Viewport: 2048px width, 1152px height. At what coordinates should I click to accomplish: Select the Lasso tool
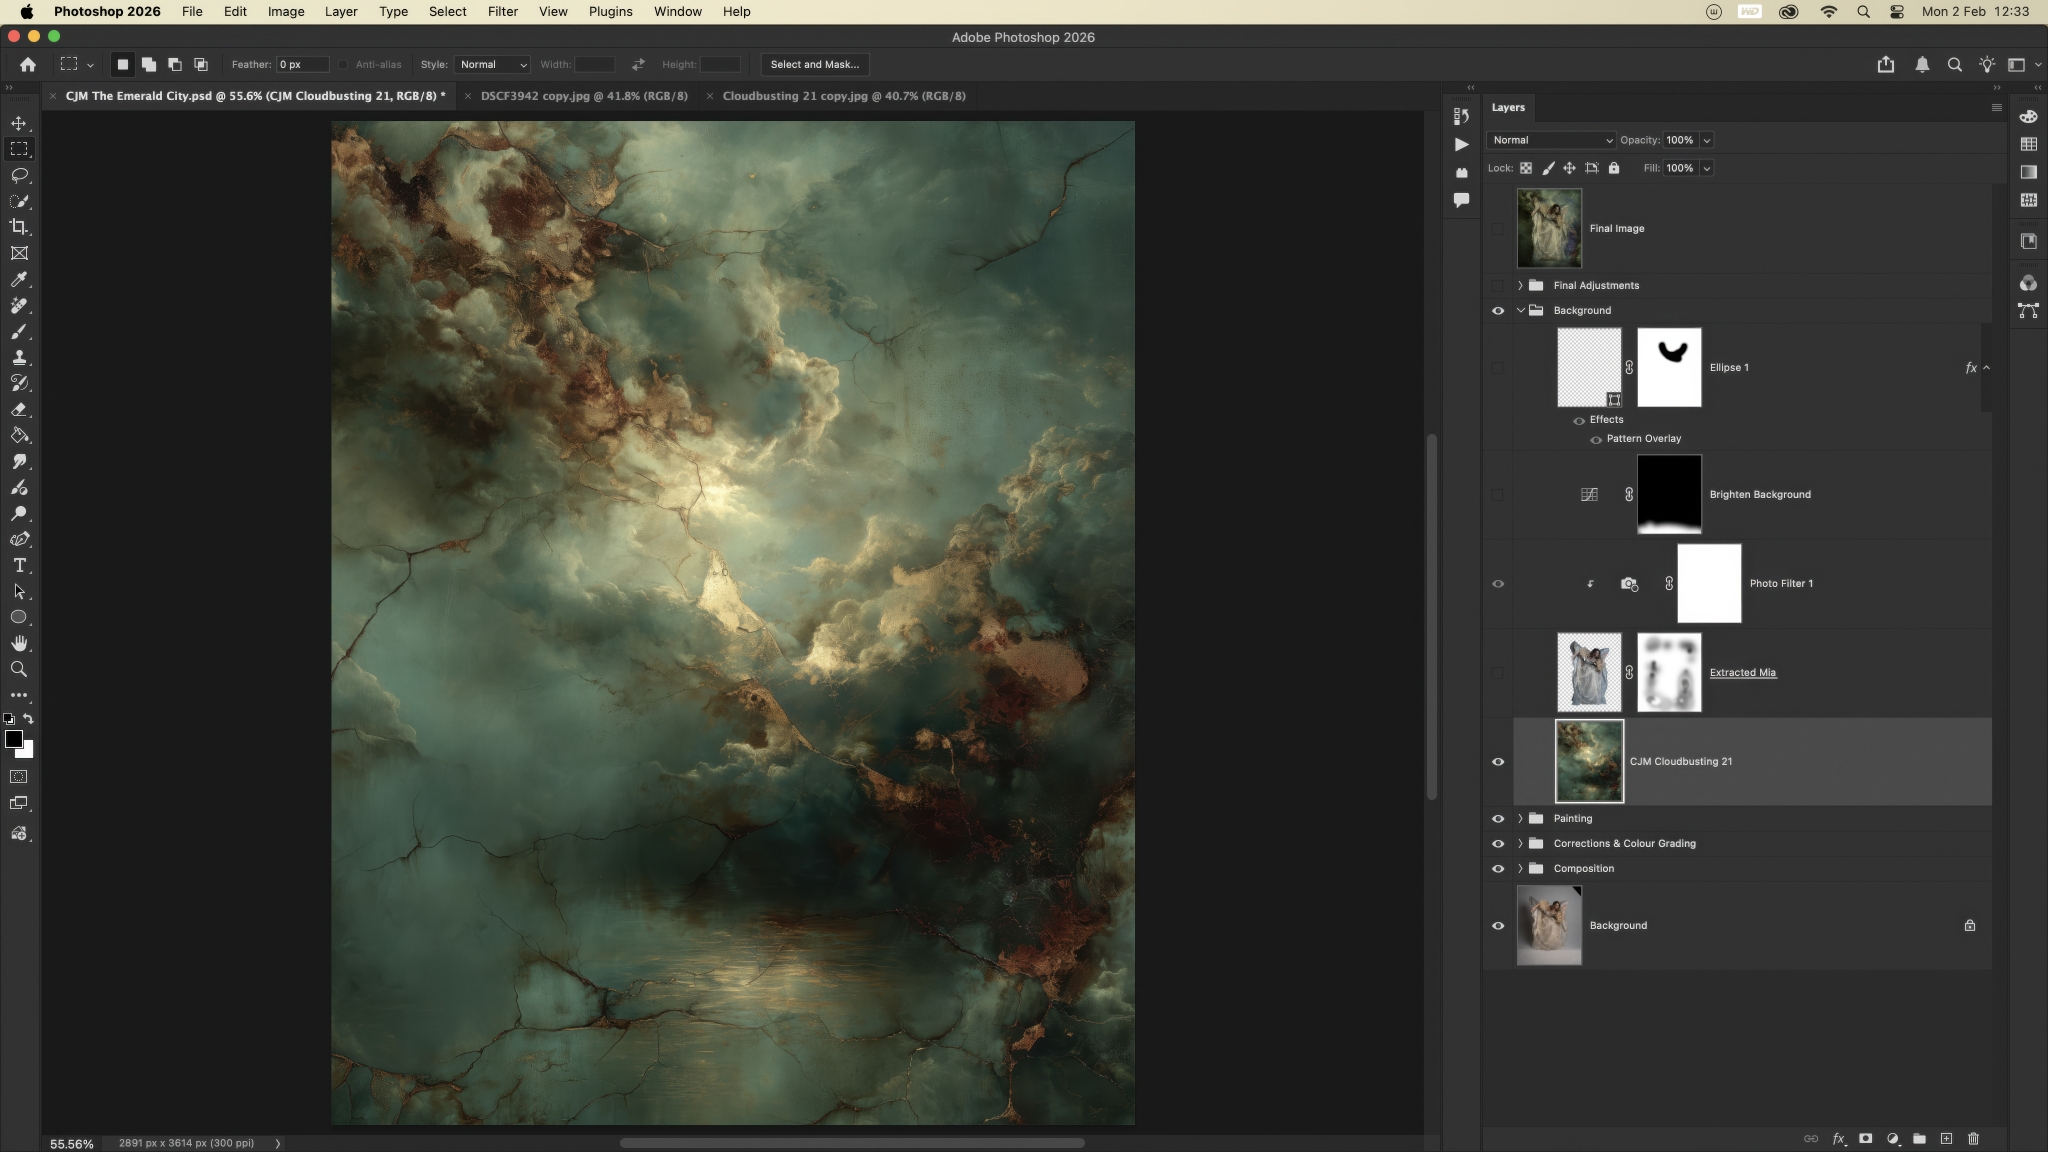tap(19, 175)
